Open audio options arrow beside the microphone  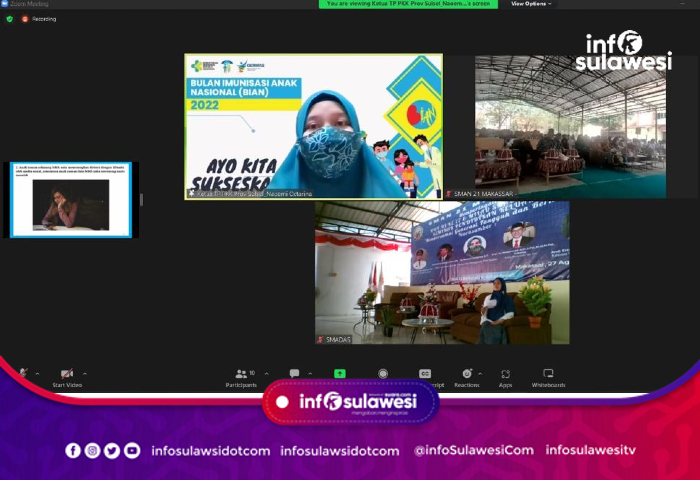tap(38, 374)
